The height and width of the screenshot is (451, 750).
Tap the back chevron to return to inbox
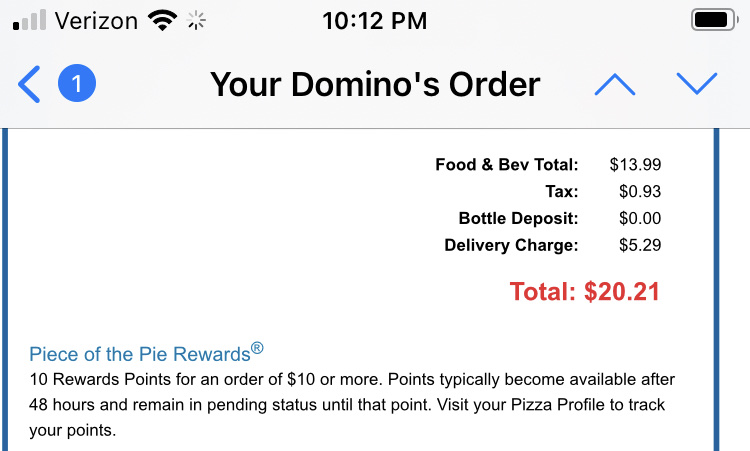tap(30, 85)
